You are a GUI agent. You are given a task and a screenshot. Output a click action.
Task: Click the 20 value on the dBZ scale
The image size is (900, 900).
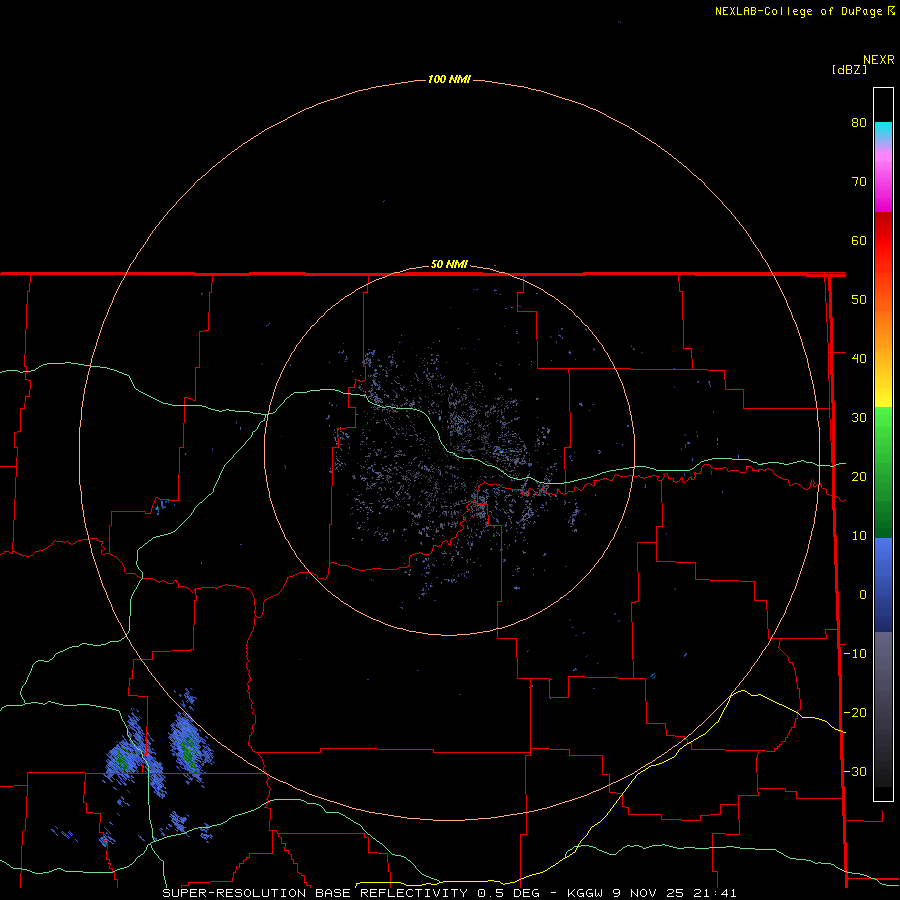(x=859, y=477)
